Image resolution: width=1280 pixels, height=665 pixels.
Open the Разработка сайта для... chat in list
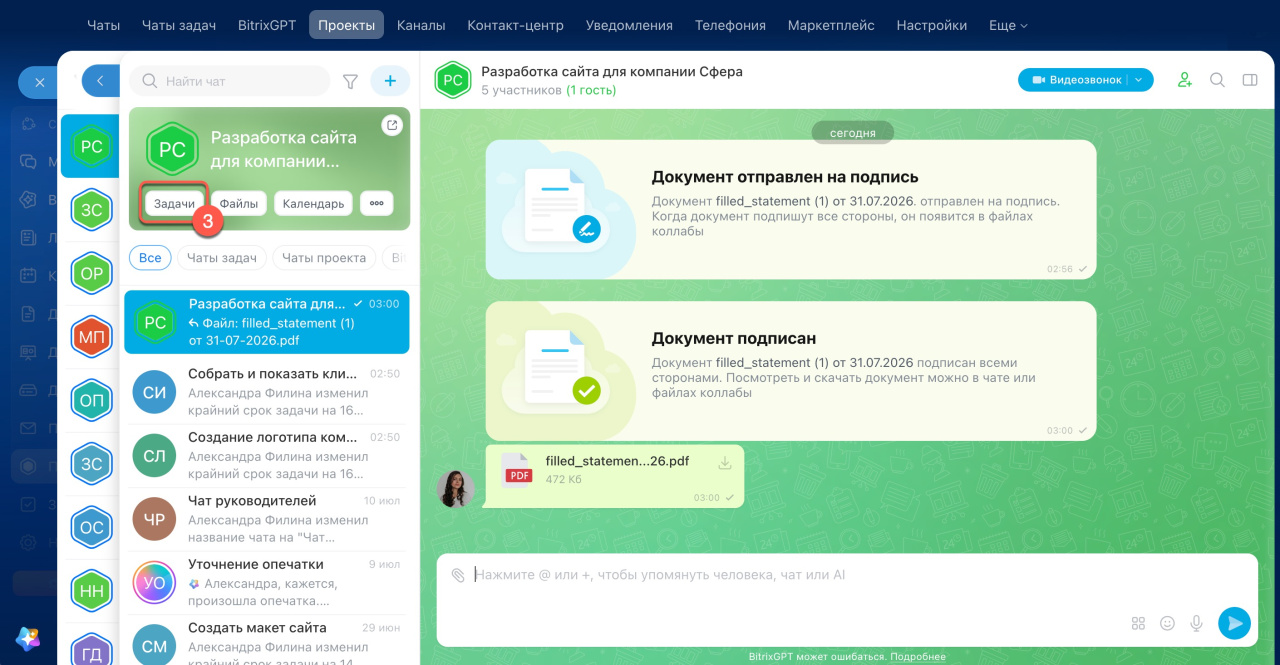coord(267,322)
